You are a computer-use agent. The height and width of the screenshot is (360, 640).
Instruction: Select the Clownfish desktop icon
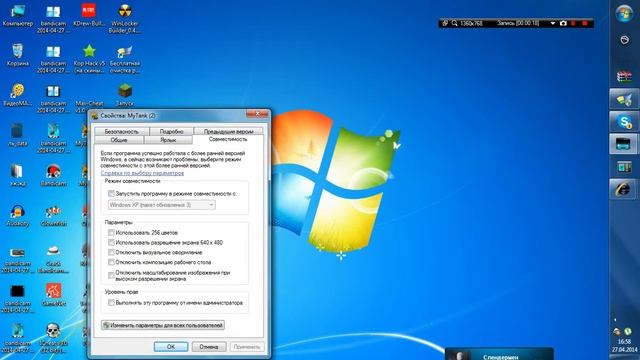click(53, 215)
